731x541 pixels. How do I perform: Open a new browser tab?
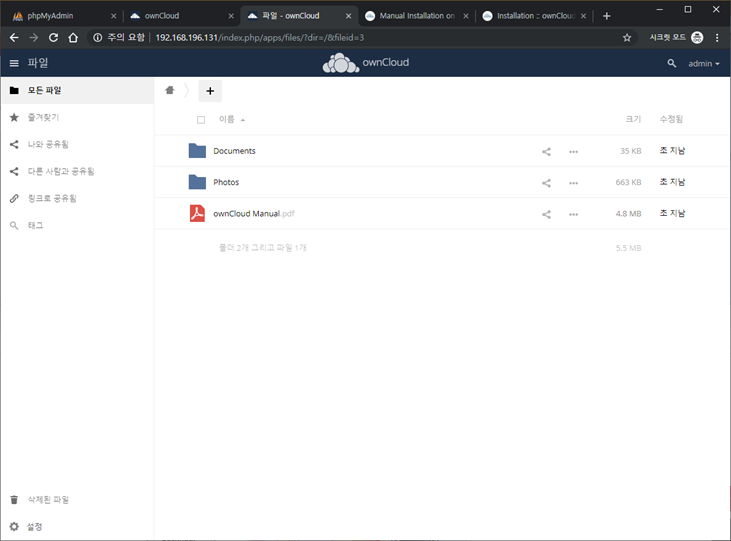(607, 16)
